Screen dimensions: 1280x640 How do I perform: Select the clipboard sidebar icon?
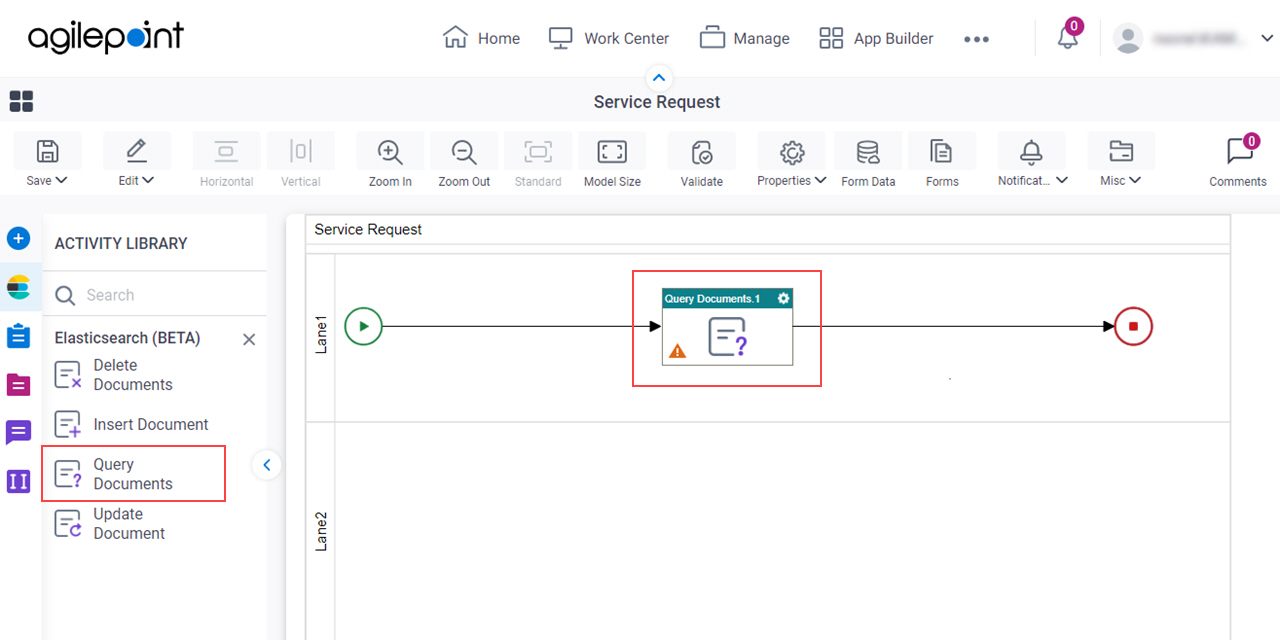coord(18,336)
